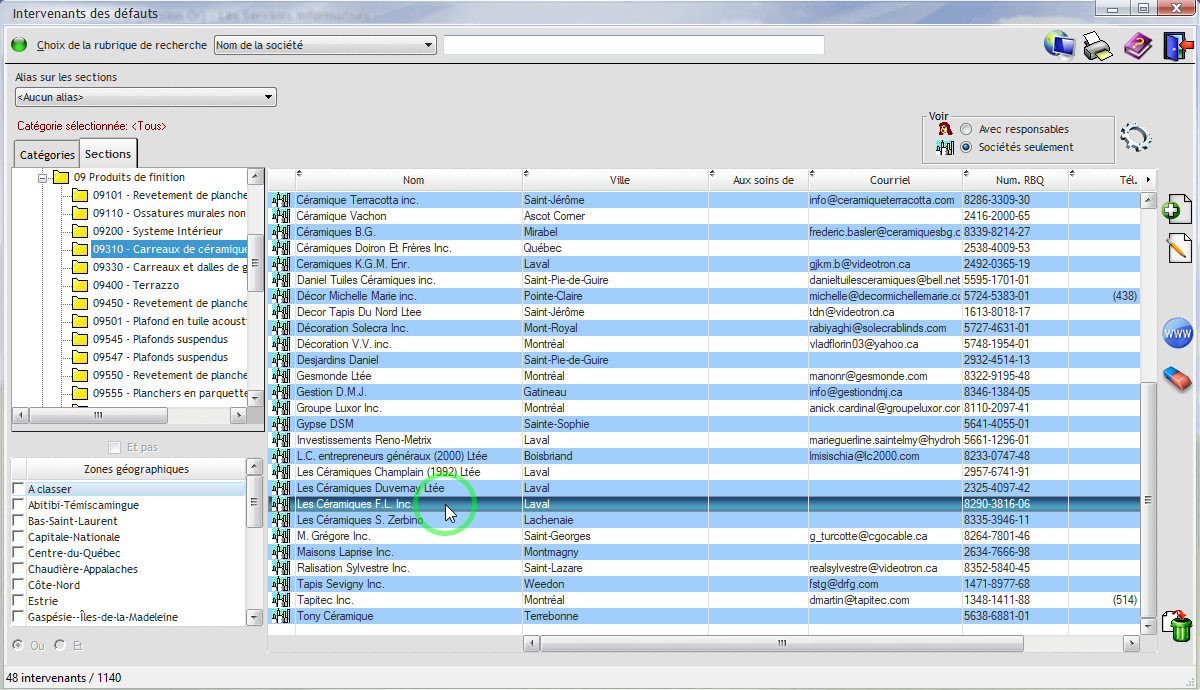1200x690 pixels.
Task: Click the exit door icon
Action: [x=1176, y=46]
